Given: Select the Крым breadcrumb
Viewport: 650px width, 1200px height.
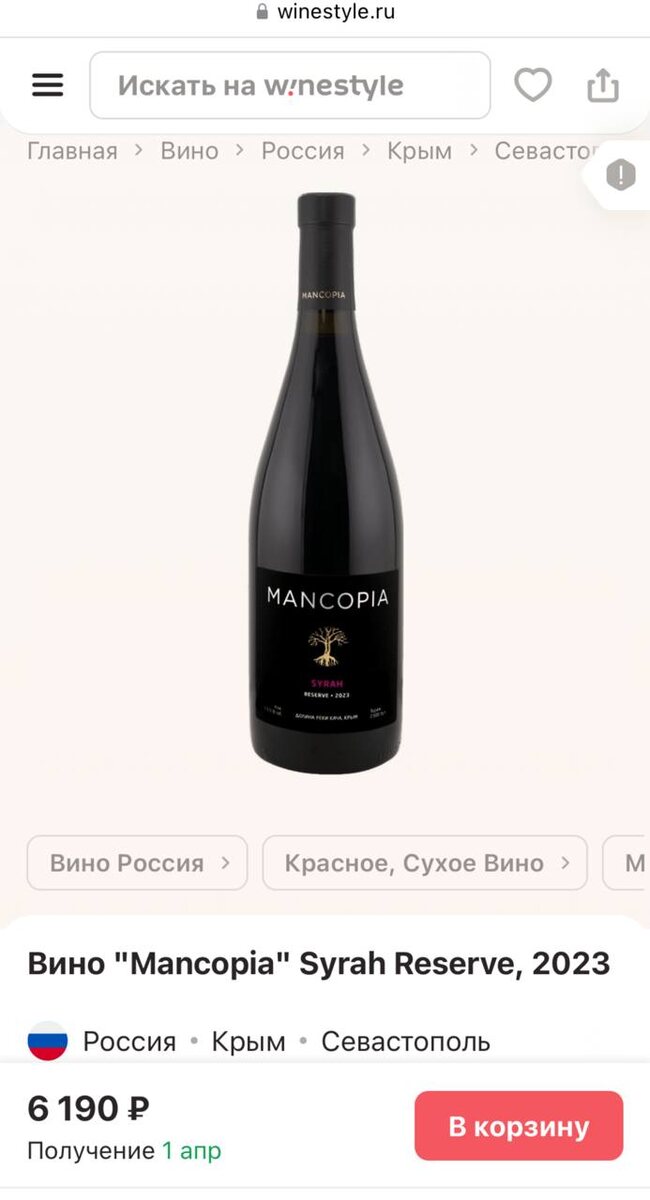Looking at the screenshot, I should tap(419, 151).
